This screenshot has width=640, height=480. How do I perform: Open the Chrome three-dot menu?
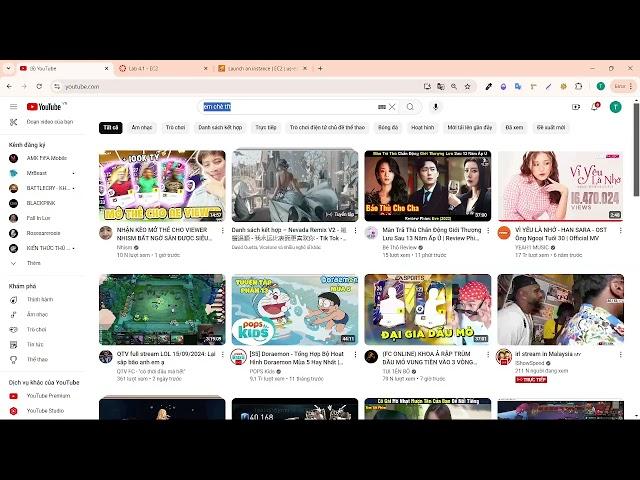(x=631, y=87)
